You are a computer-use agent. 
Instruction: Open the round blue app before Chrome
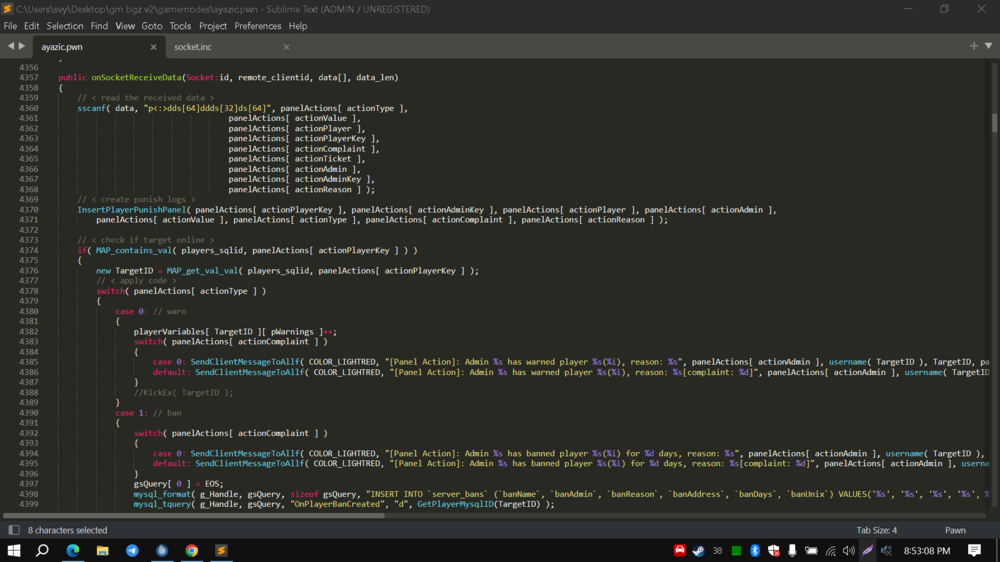(162, 550)
